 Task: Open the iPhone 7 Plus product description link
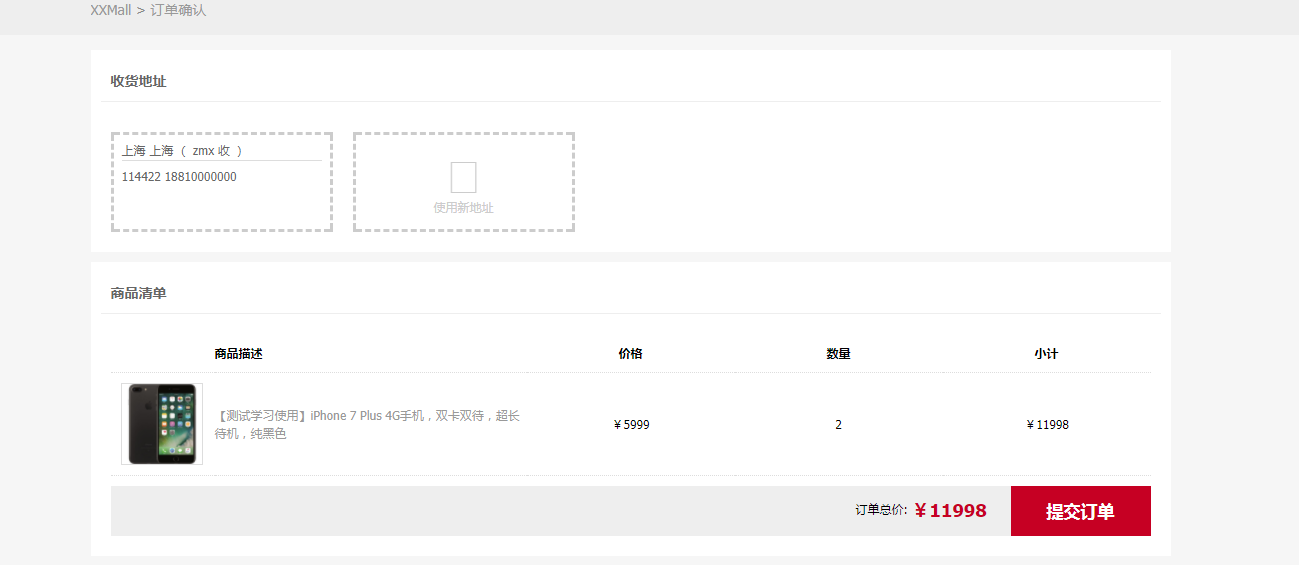click(367, 425)
